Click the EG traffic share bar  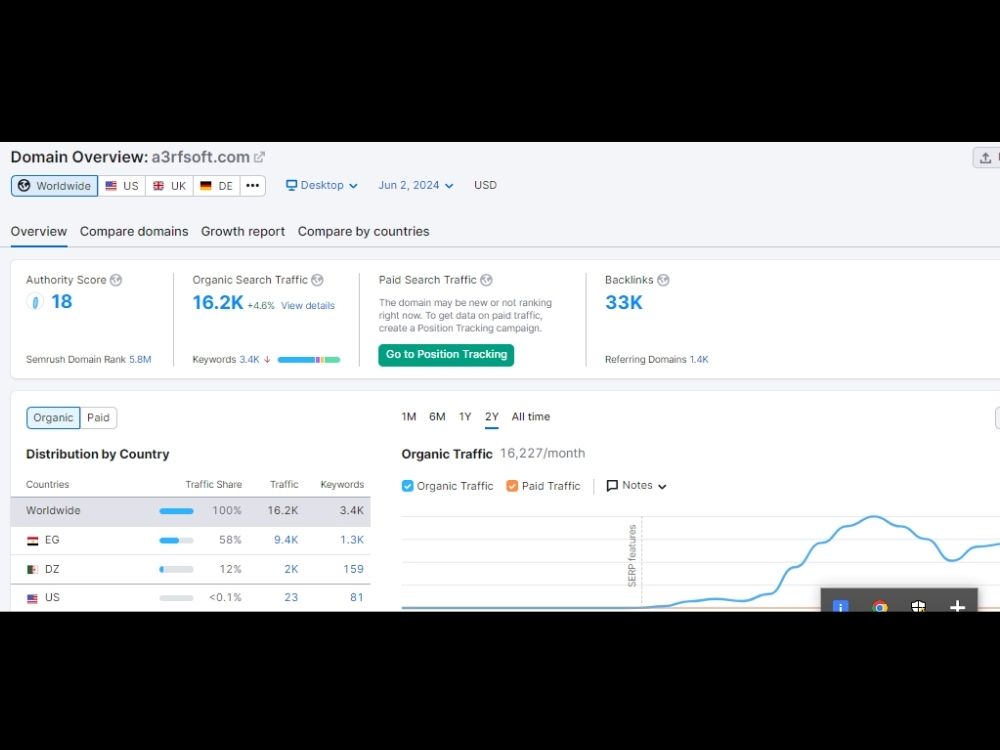(176, 540)
